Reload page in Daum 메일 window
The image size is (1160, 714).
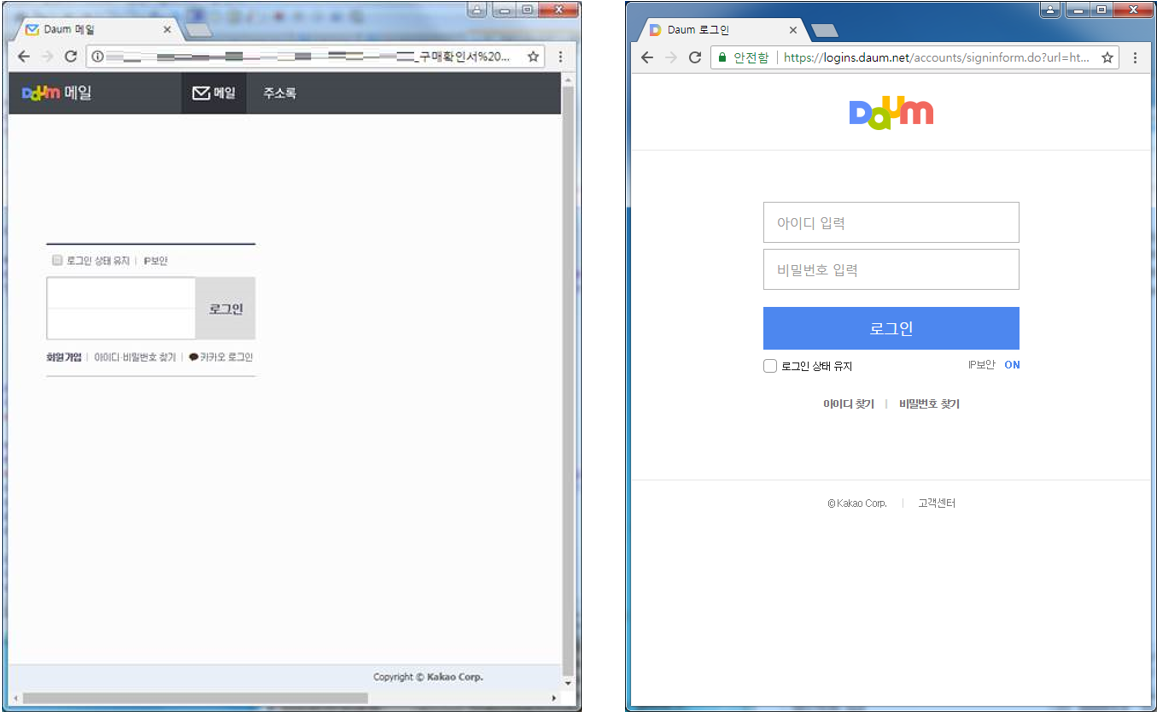[70, 56]
